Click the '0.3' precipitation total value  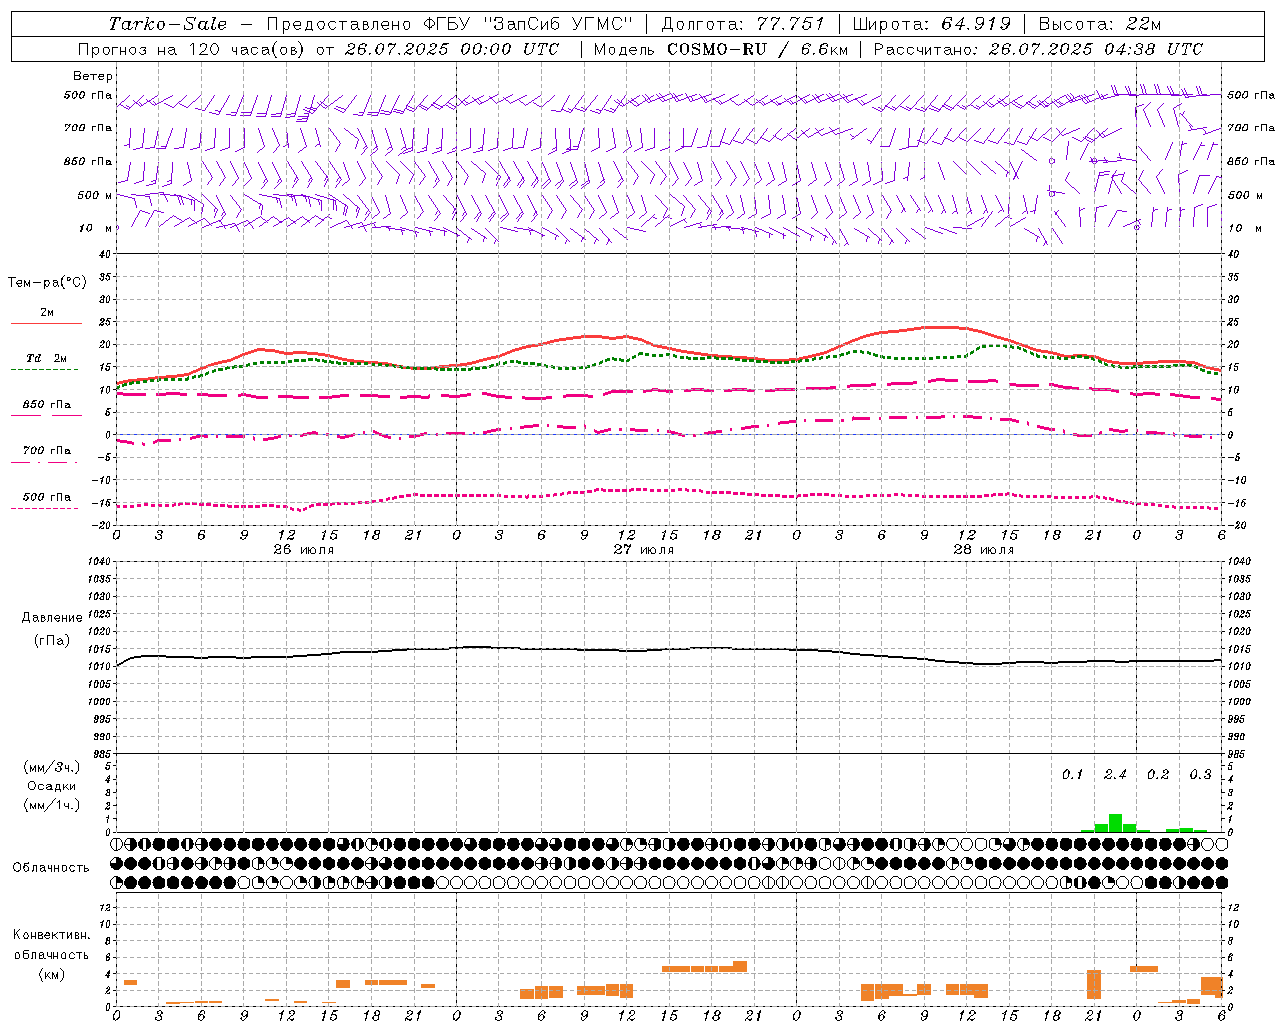pos(1200,775)
